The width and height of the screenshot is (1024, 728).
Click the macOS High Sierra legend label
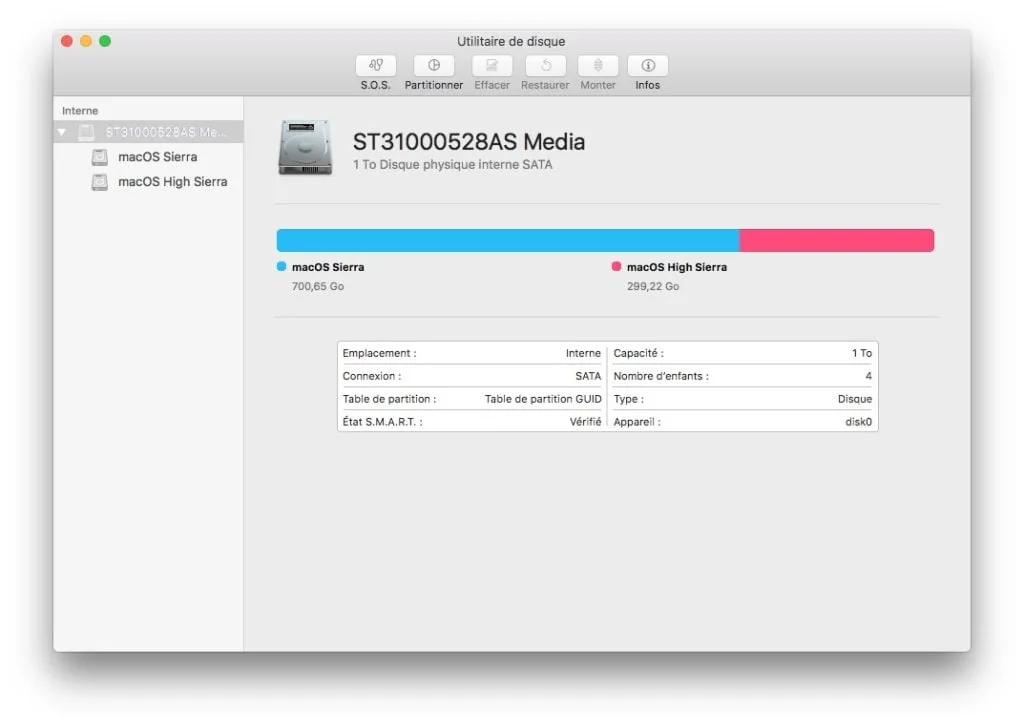(677, 267)
